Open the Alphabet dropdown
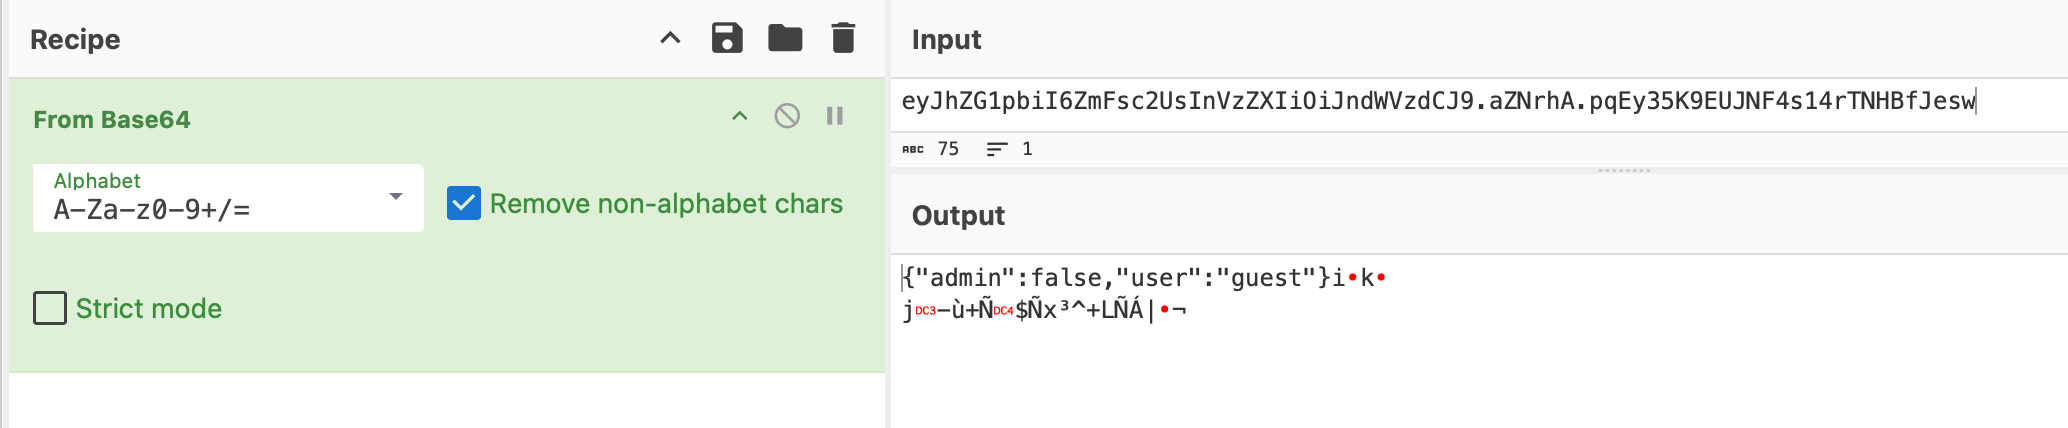Screen dimensions: 2068x428 tap(228, 198)
